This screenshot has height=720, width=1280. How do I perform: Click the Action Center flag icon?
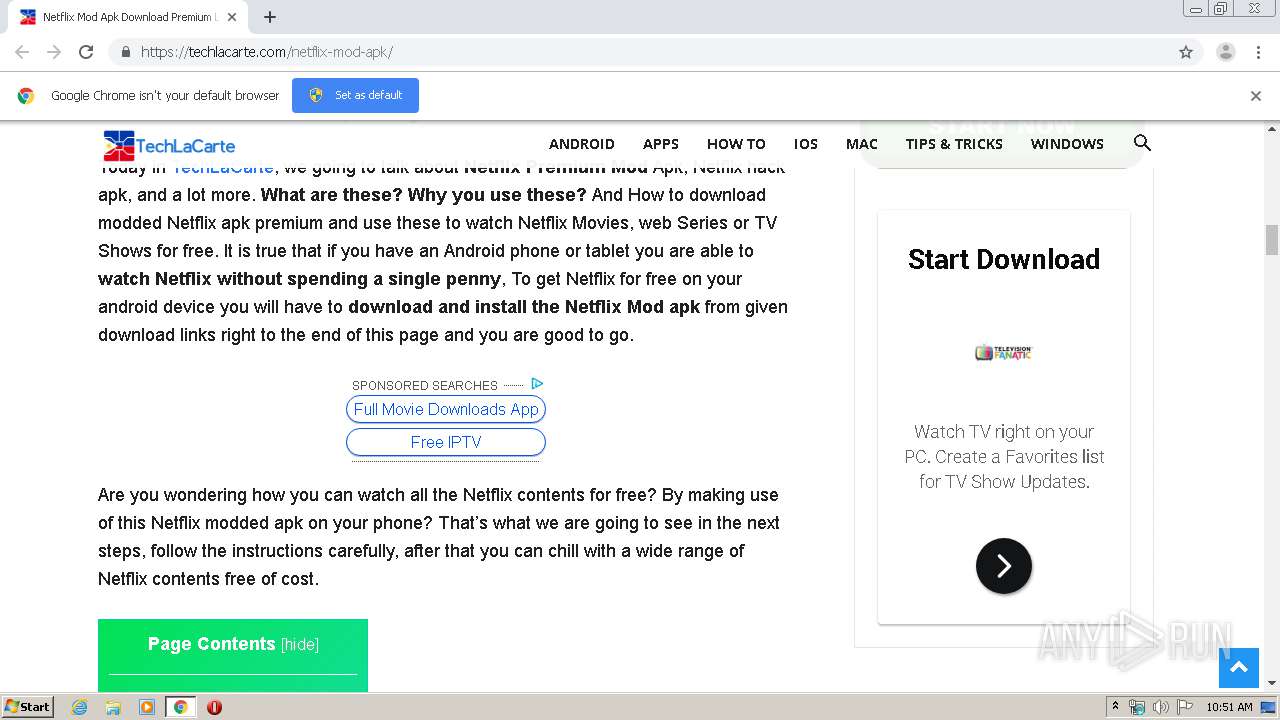pos(1184,707)
